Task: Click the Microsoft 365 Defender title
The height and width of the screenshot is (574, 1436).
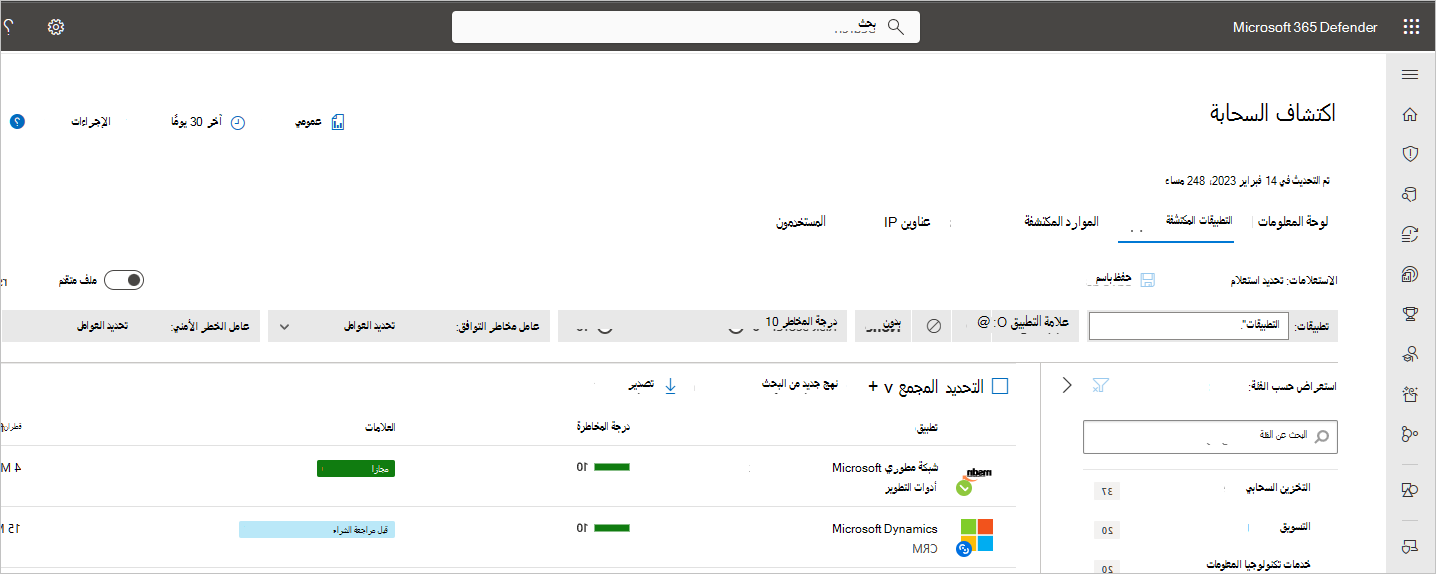Action: click(x=1305, y=27)
